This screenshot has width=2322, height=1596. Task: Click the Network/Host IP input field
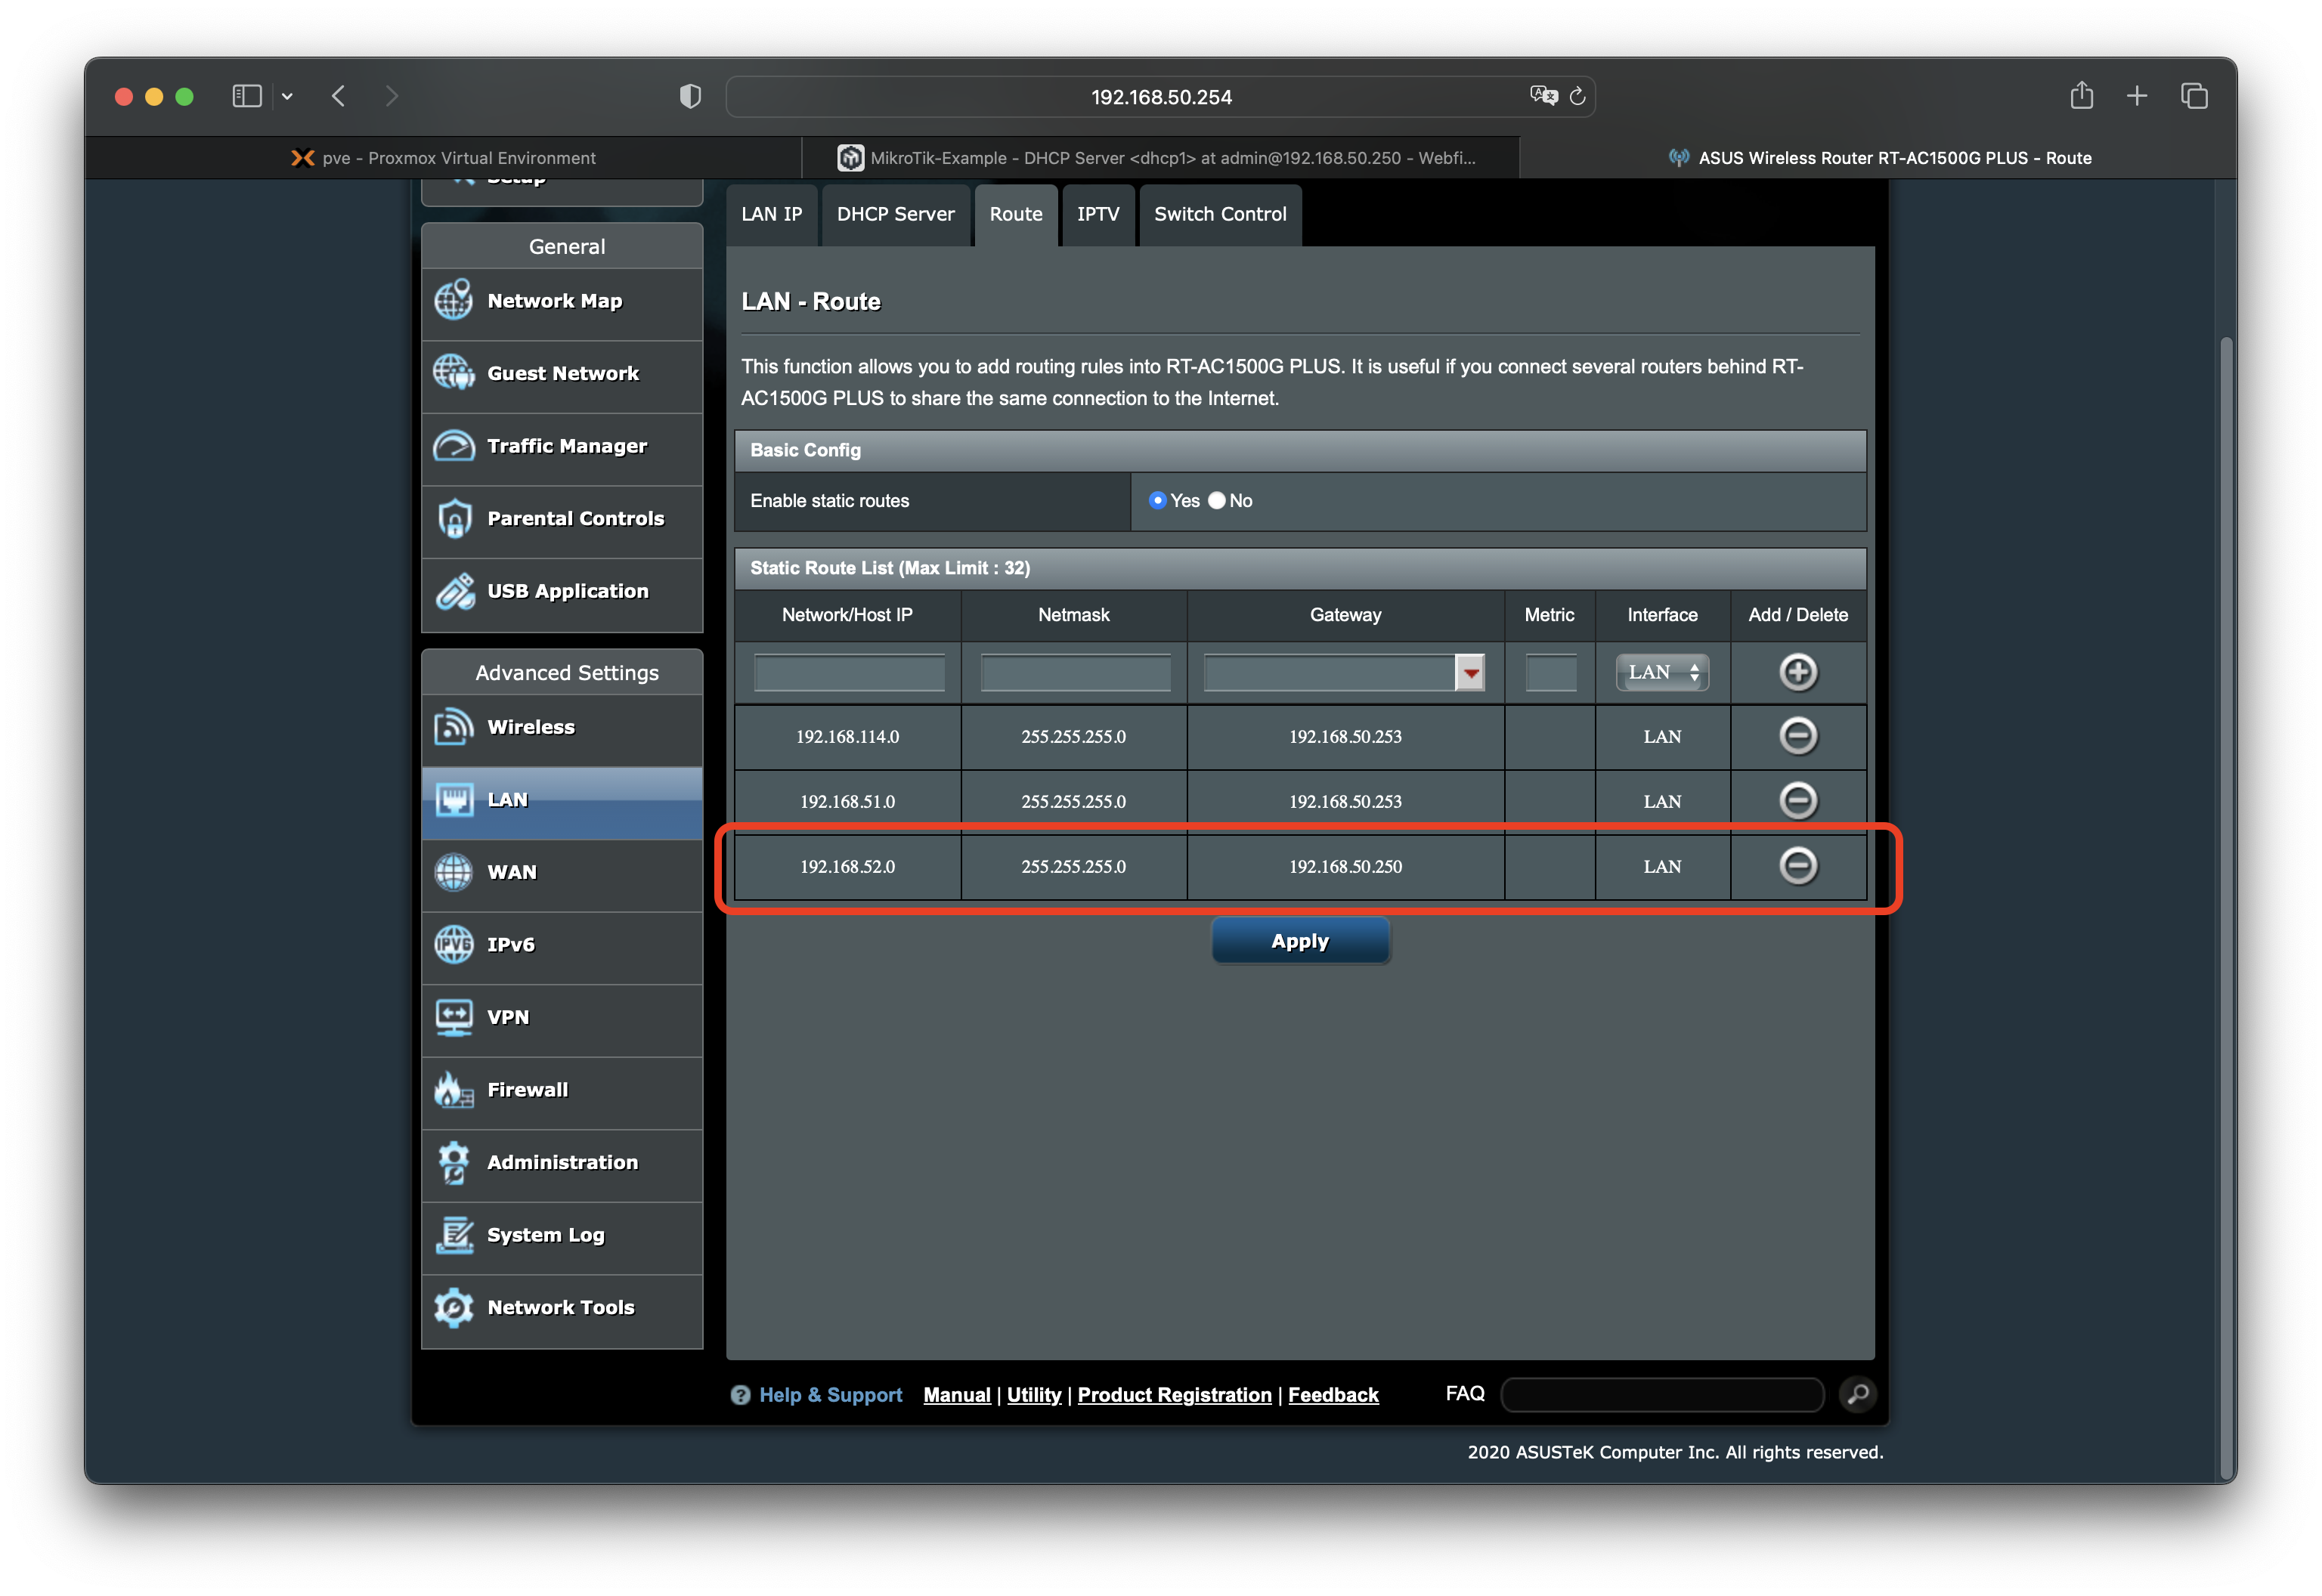pyautogui.click(x=848, y=673)
